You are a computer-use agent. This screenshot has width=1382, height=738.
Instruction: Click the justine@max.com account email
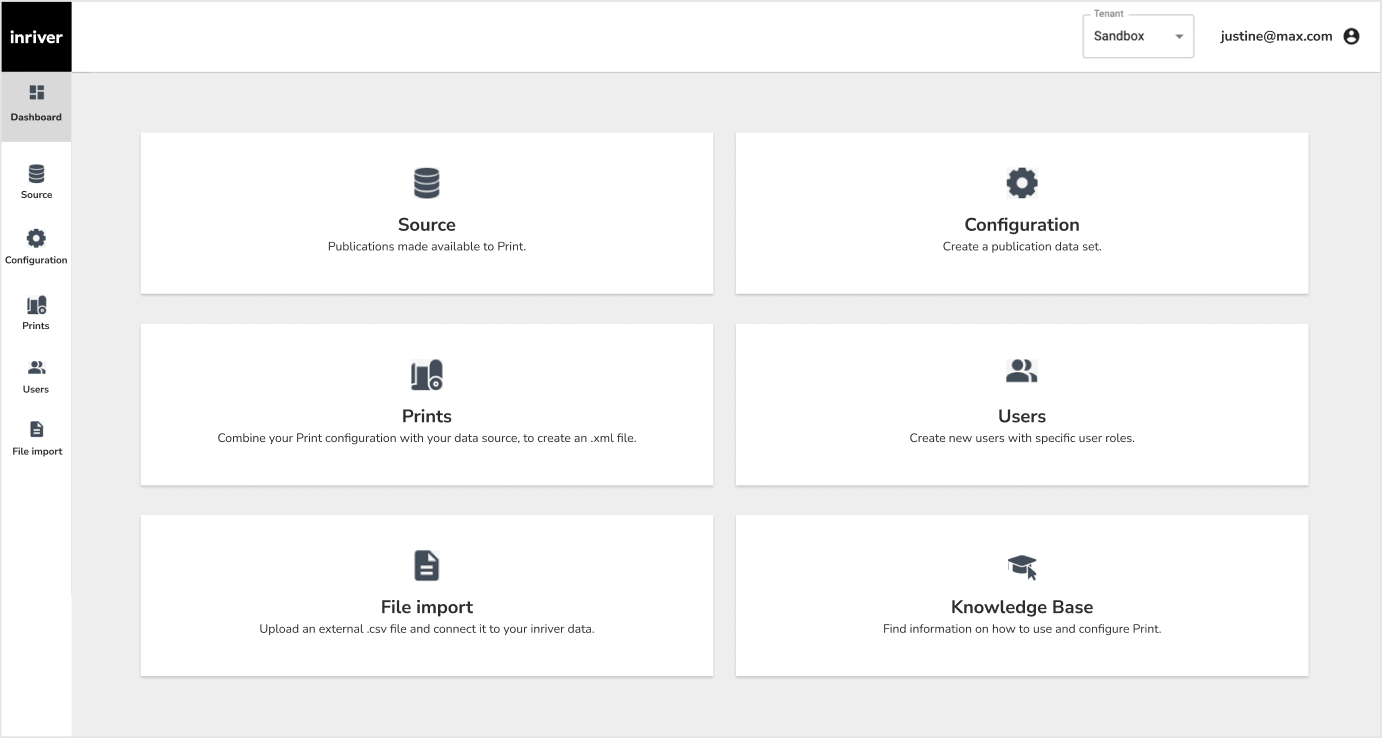point(1276,36)
